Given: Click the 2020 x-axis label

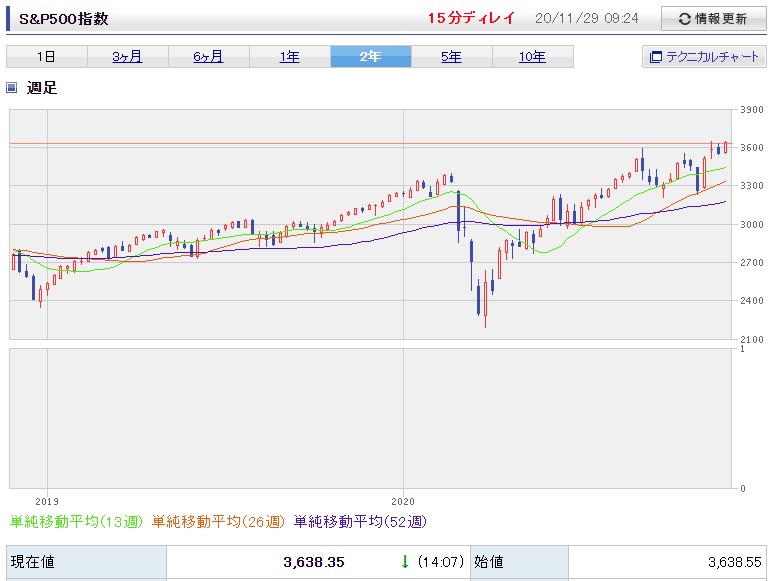Looking at the screenshot, I should [x=403, y=501].
